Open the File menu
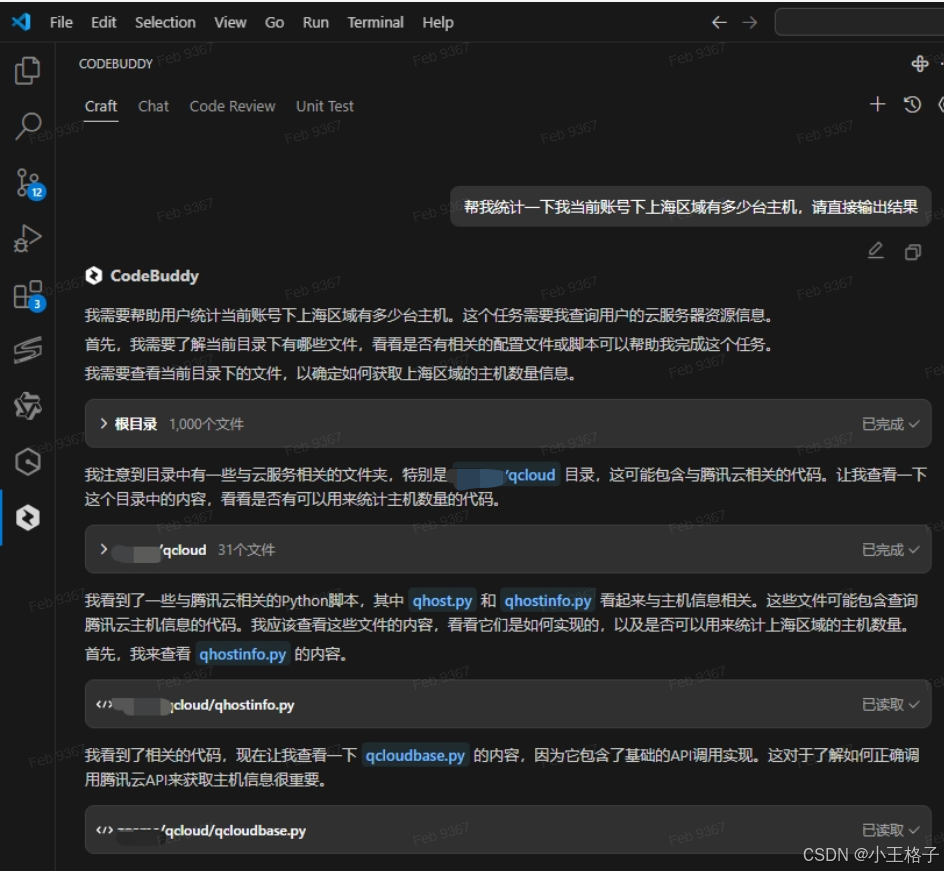 [61, 23]
